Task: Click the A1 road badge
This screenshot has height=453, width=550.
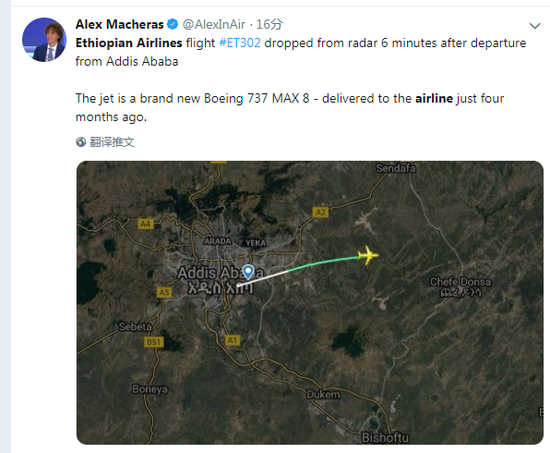Action: click(x=233, y=340)
